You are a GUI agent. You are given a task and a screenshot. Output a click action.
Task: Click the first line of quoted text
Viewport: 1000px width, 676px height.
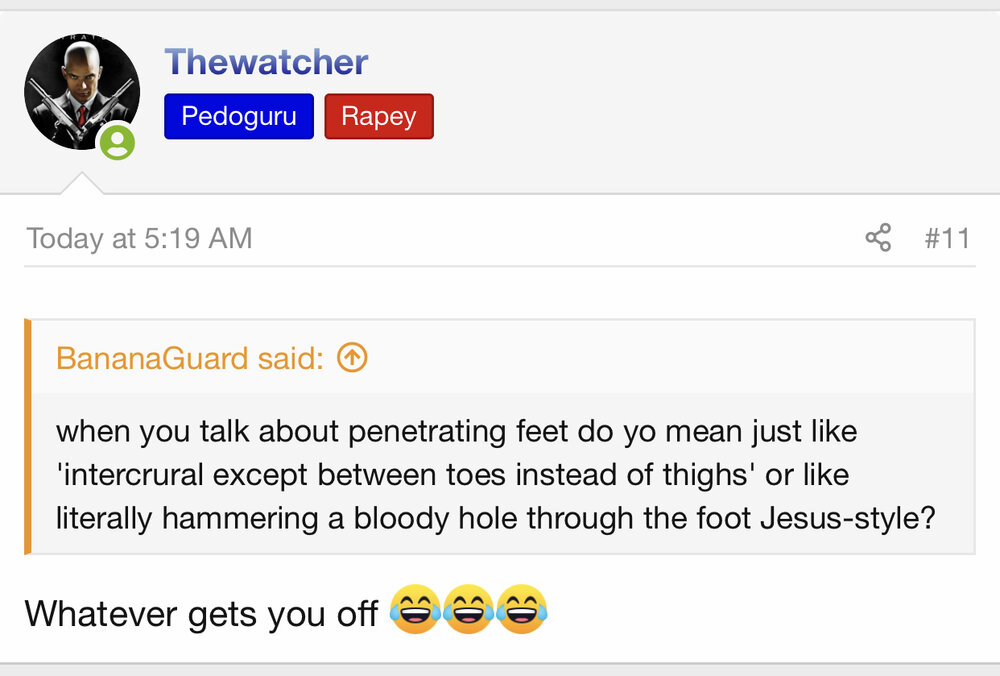pyautogui.click(x=456, y=432)
